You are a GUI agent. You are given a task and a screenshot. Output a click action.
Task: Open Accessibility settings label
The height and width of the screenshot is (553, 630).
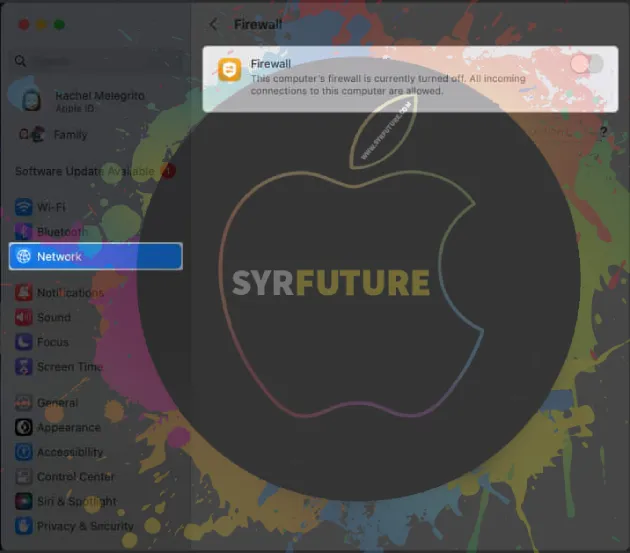tap(70, 452)
